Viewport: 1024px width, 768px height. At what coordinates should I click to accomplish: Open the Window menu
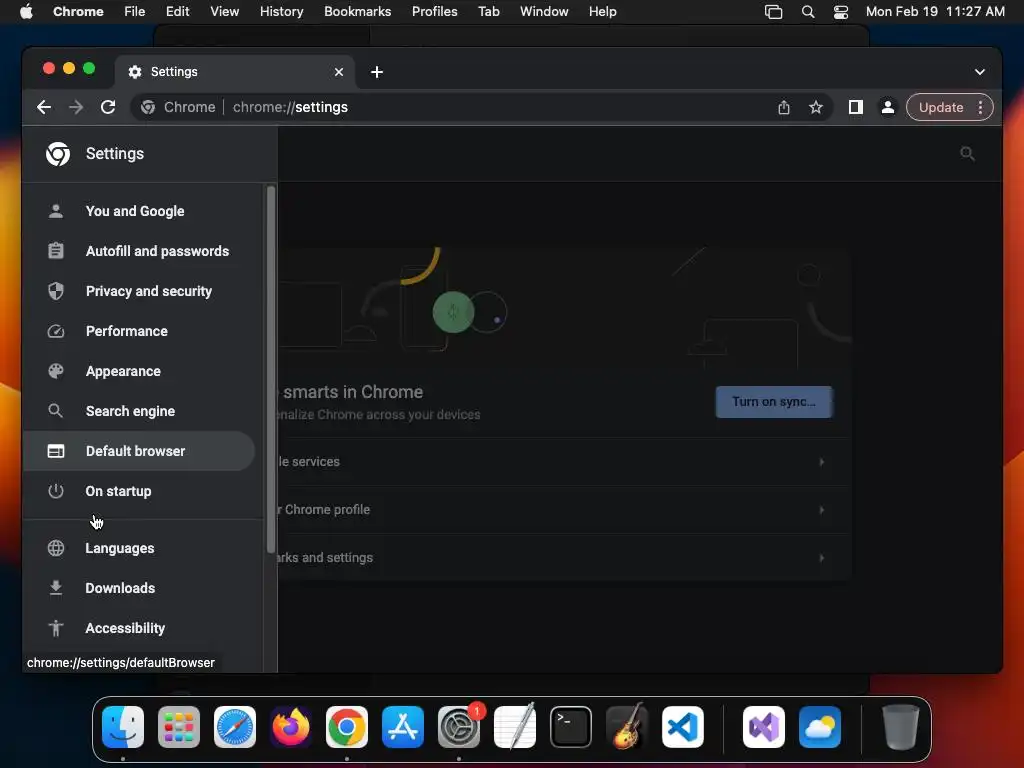click(x=544, y=12)
